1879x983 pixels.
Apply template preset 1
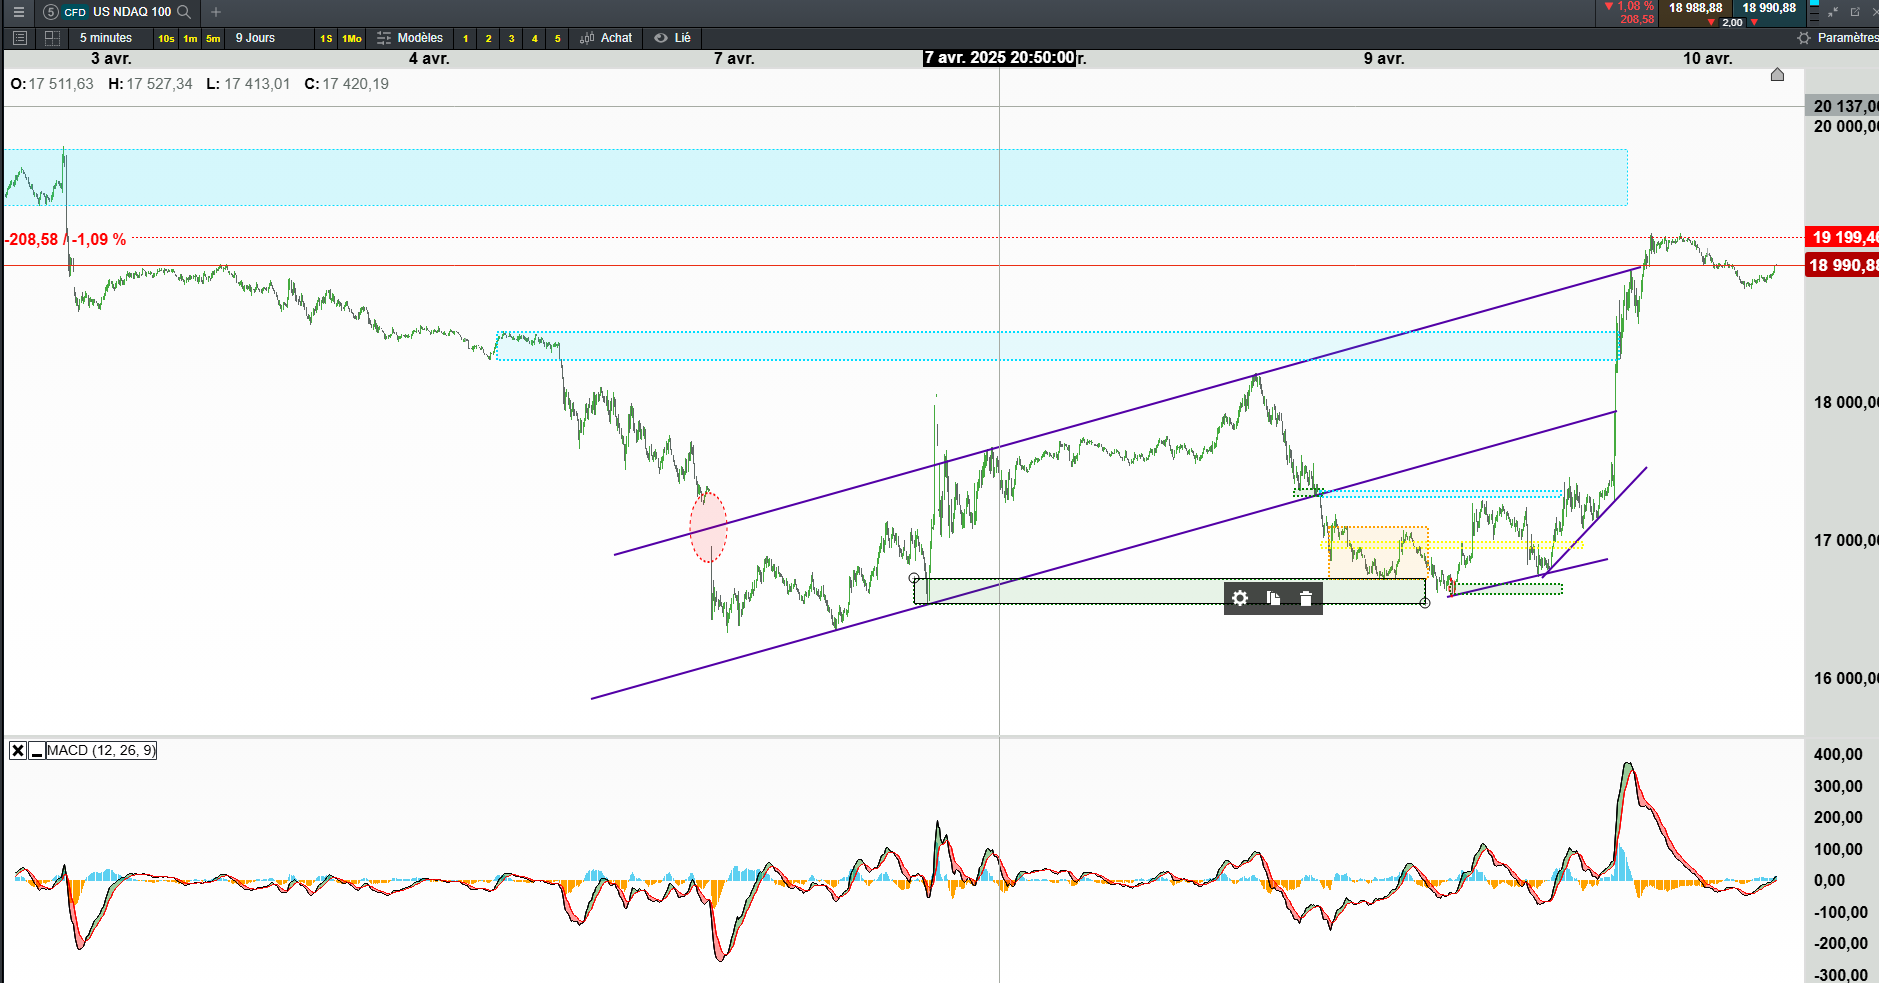pos(465,38)
